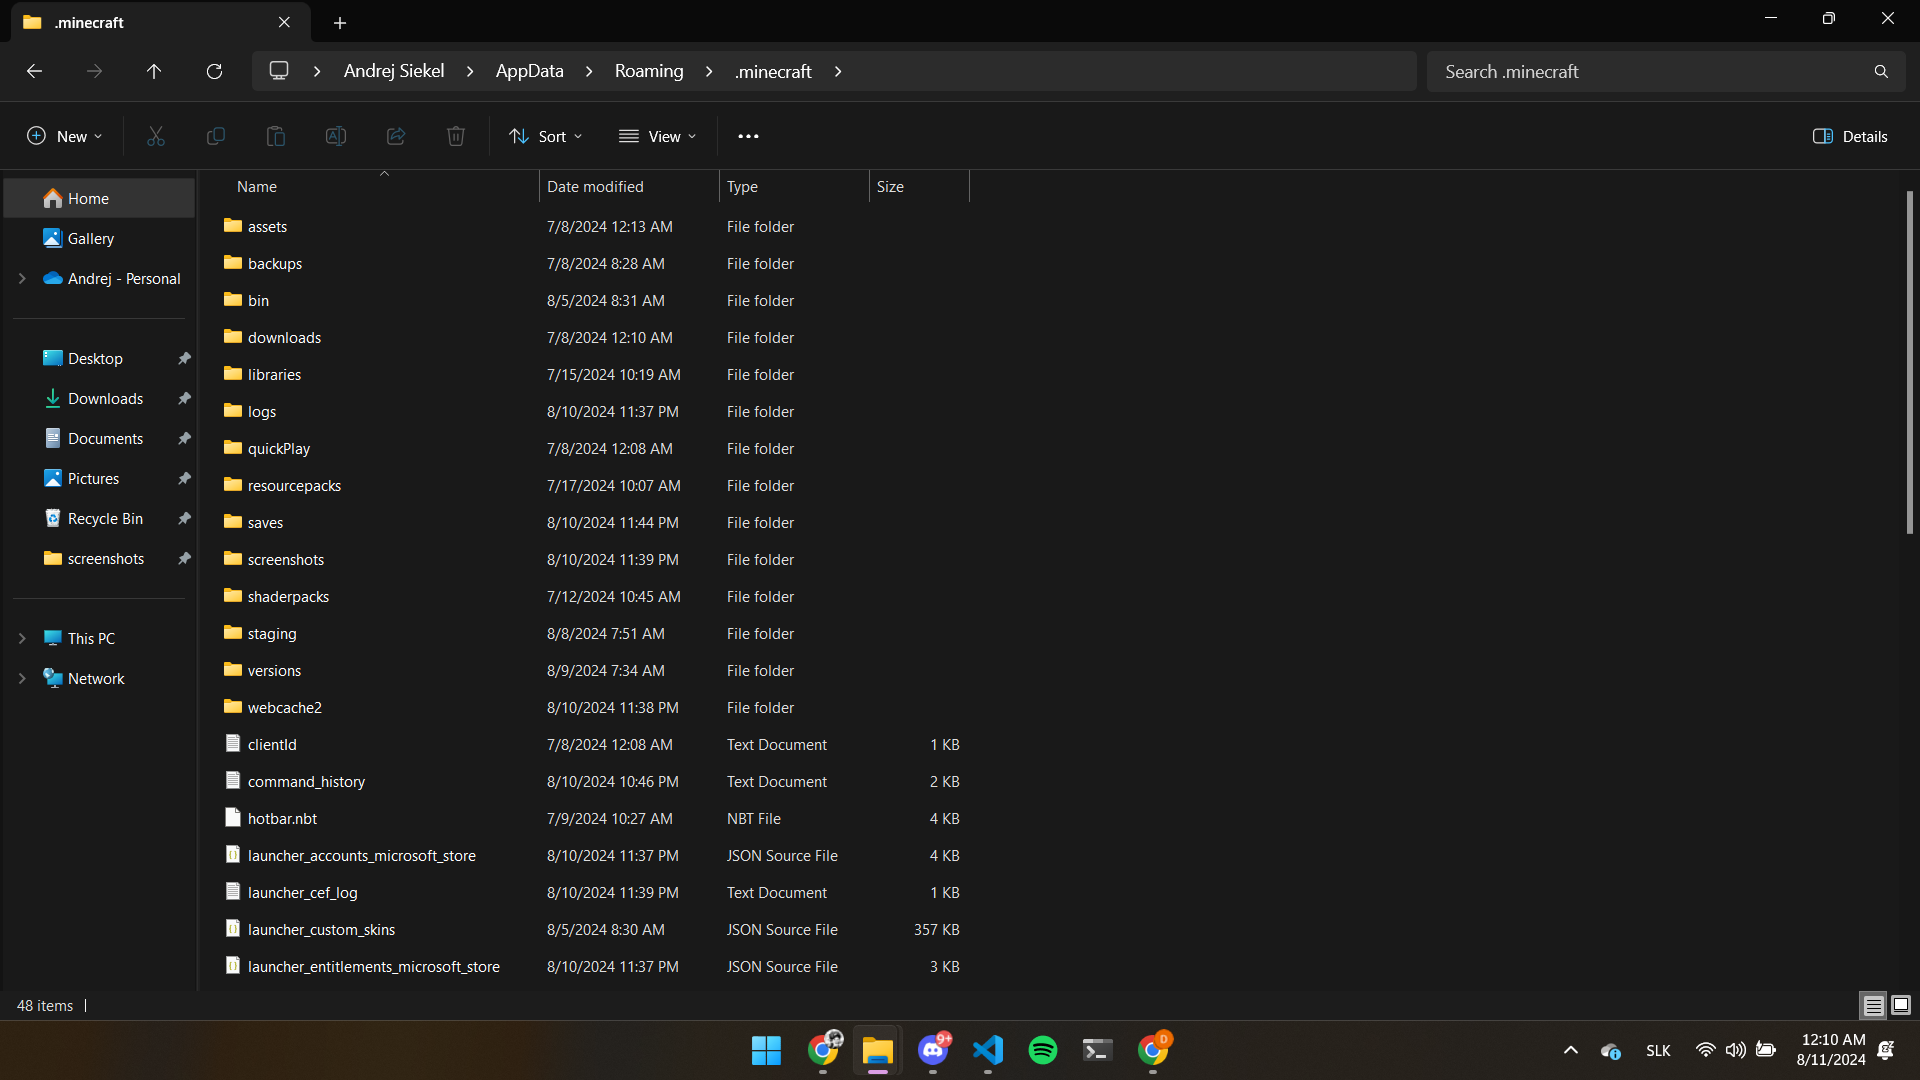
Task: Select Home in navigation pane
Action: 100,199
